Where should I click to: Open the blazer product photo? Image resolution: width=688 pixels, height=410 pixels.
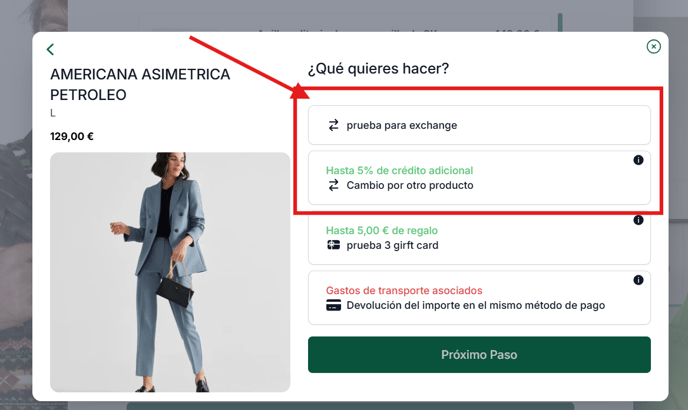click(x=170, y=272)
